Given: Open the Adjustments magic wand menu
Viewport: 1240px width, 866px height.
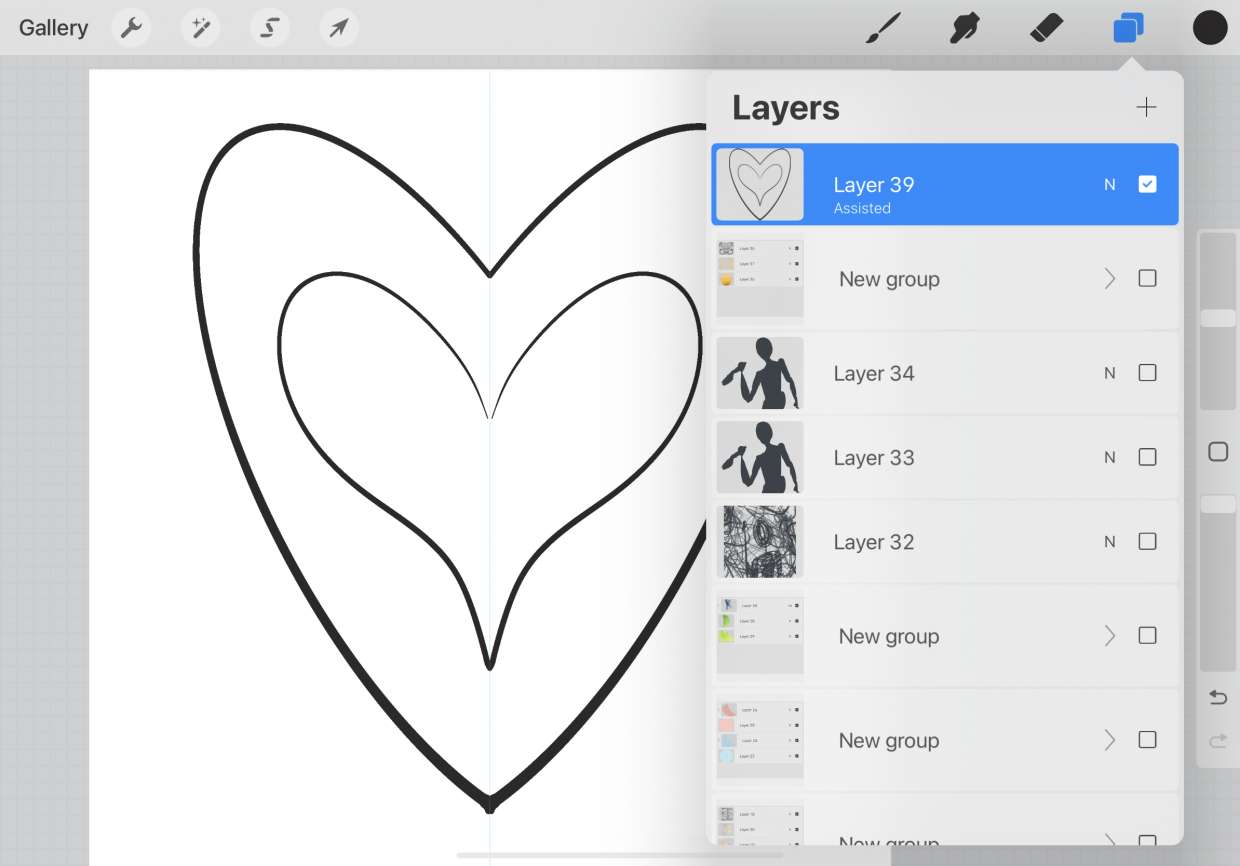Looking at the screenshot, I should click(200, 28).
